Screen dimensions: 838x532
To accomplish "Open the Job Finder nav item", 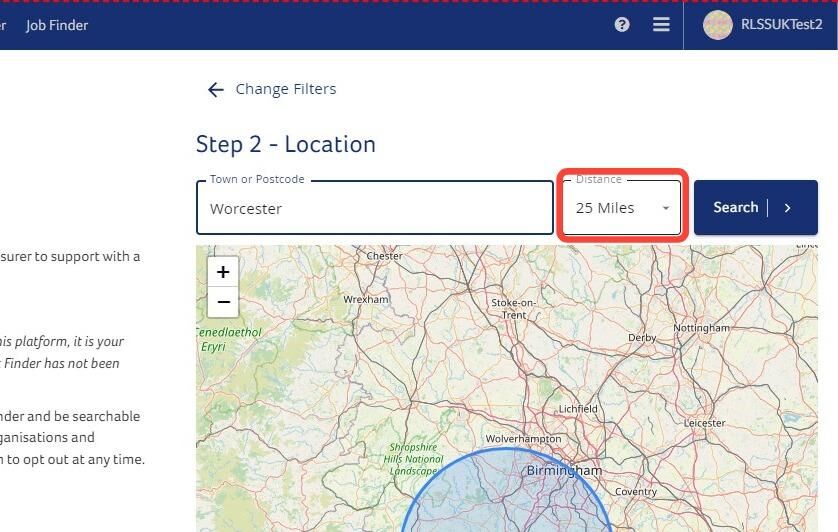I will click(57, 25).
